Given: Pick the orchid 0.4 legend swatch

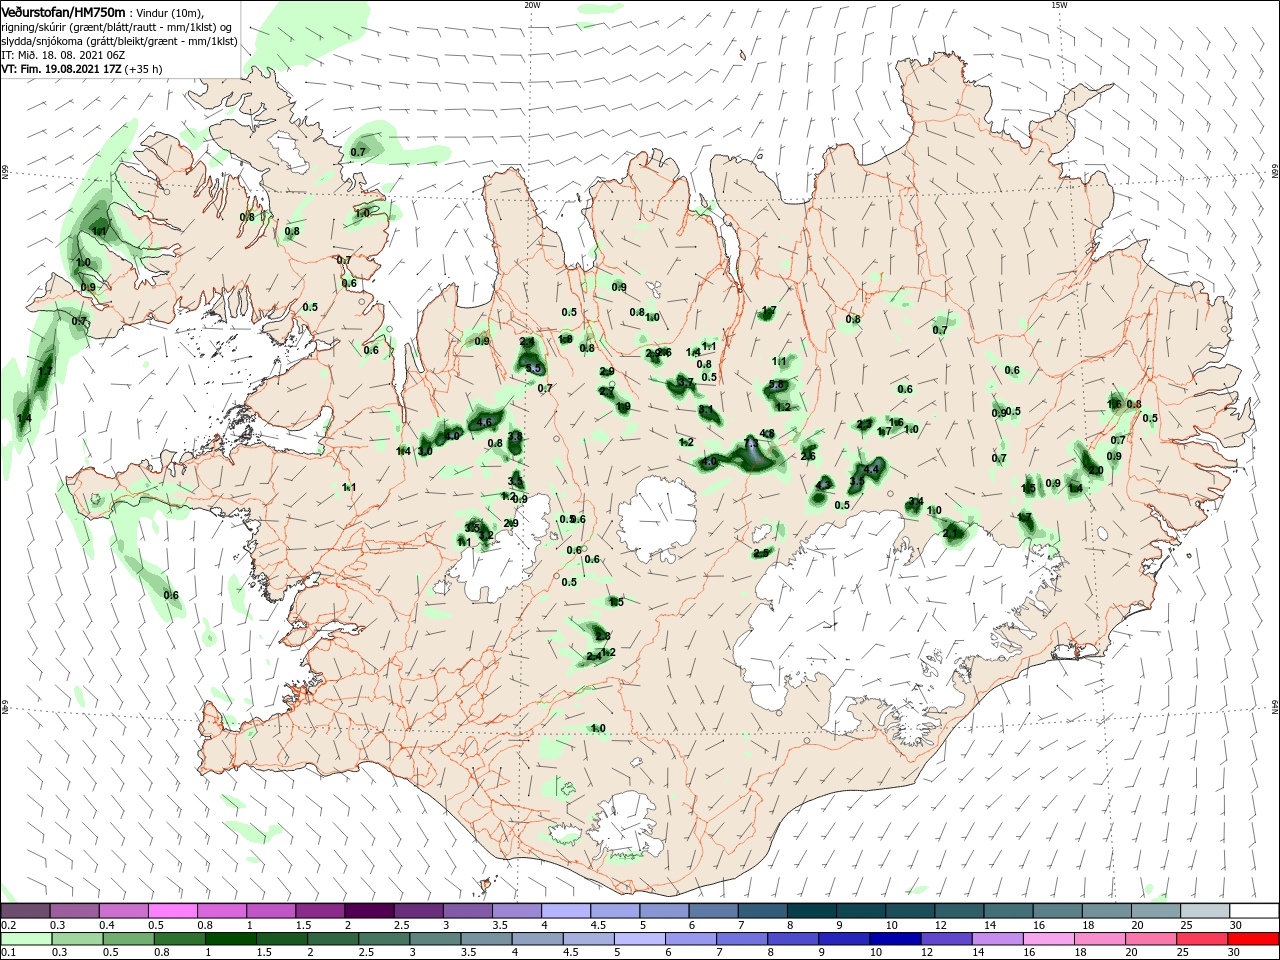Looking at the screenshot, I should coord(123,911).
